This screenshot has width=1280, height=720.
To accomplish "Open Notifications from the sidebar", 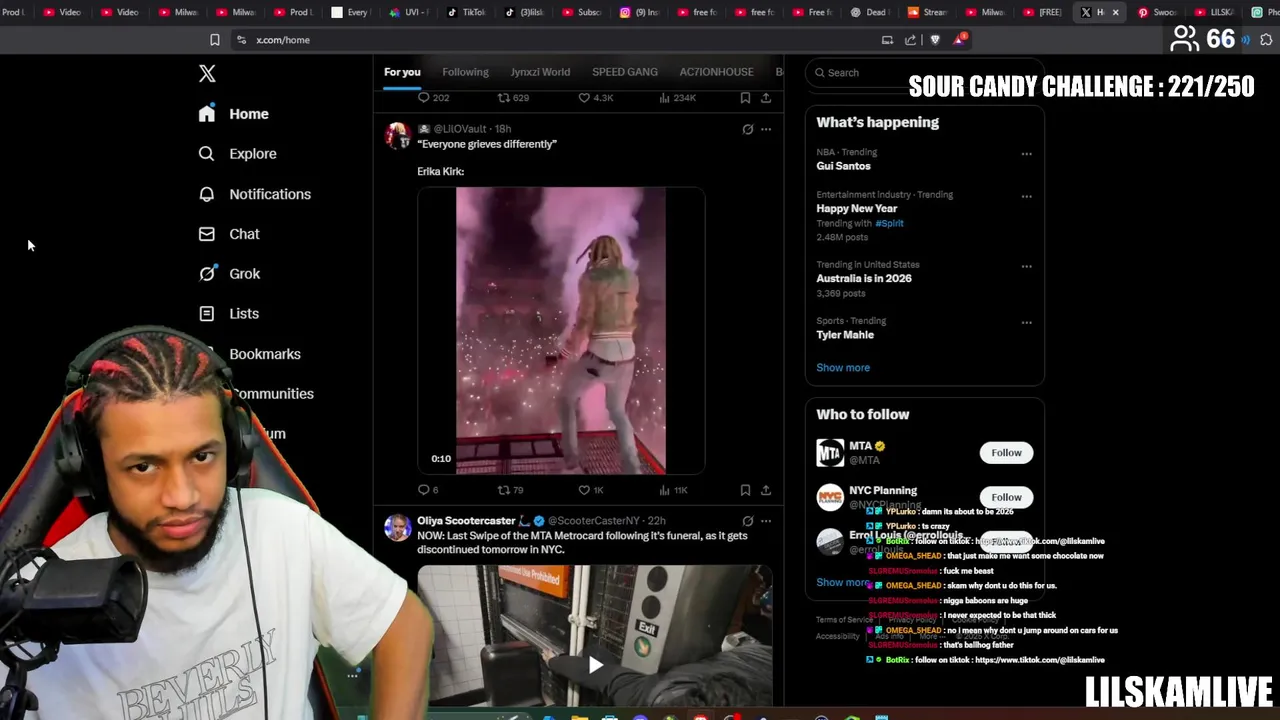I will click(255, 194).
